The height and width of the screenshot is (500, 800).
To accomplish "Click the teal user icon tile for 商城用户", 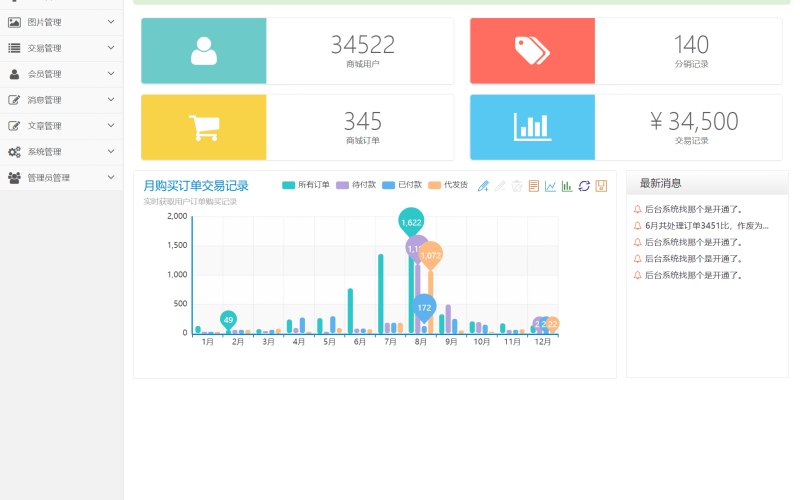I will pyautogui.click(x=204, y=51).
